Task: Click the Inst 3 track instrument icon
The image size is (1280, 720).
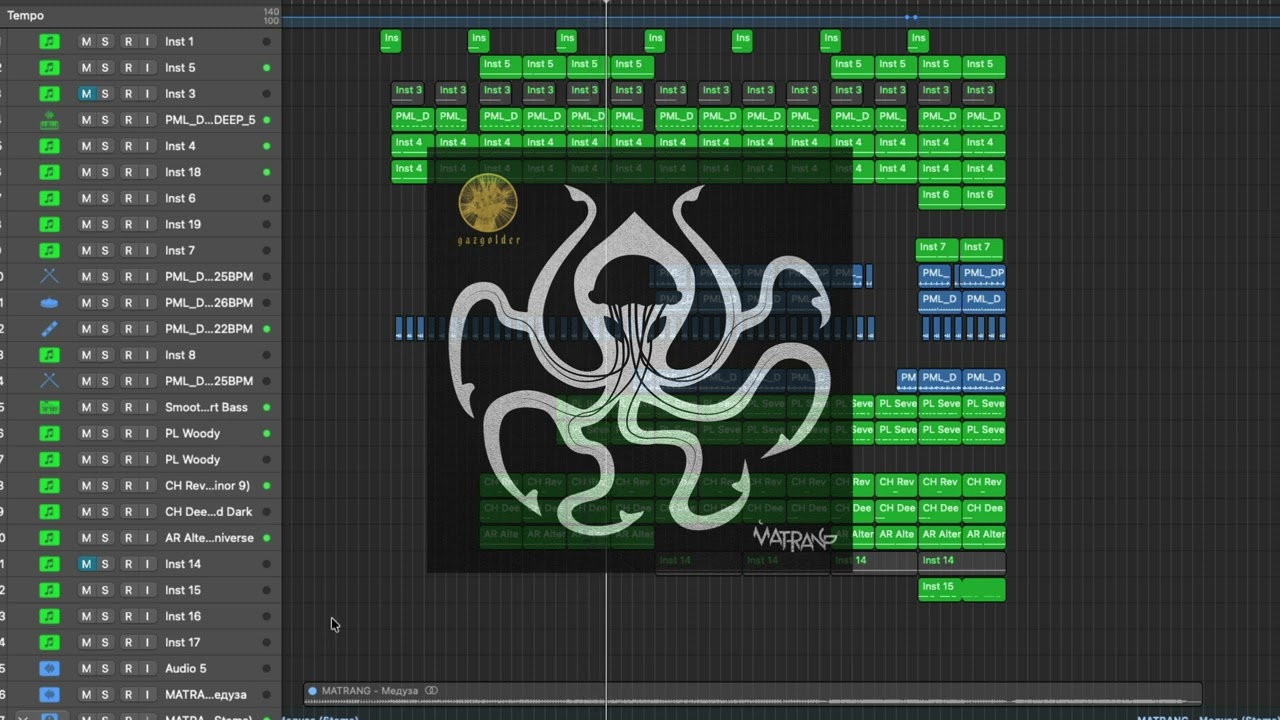Action: pyautogui.click(x=49, y=94)
